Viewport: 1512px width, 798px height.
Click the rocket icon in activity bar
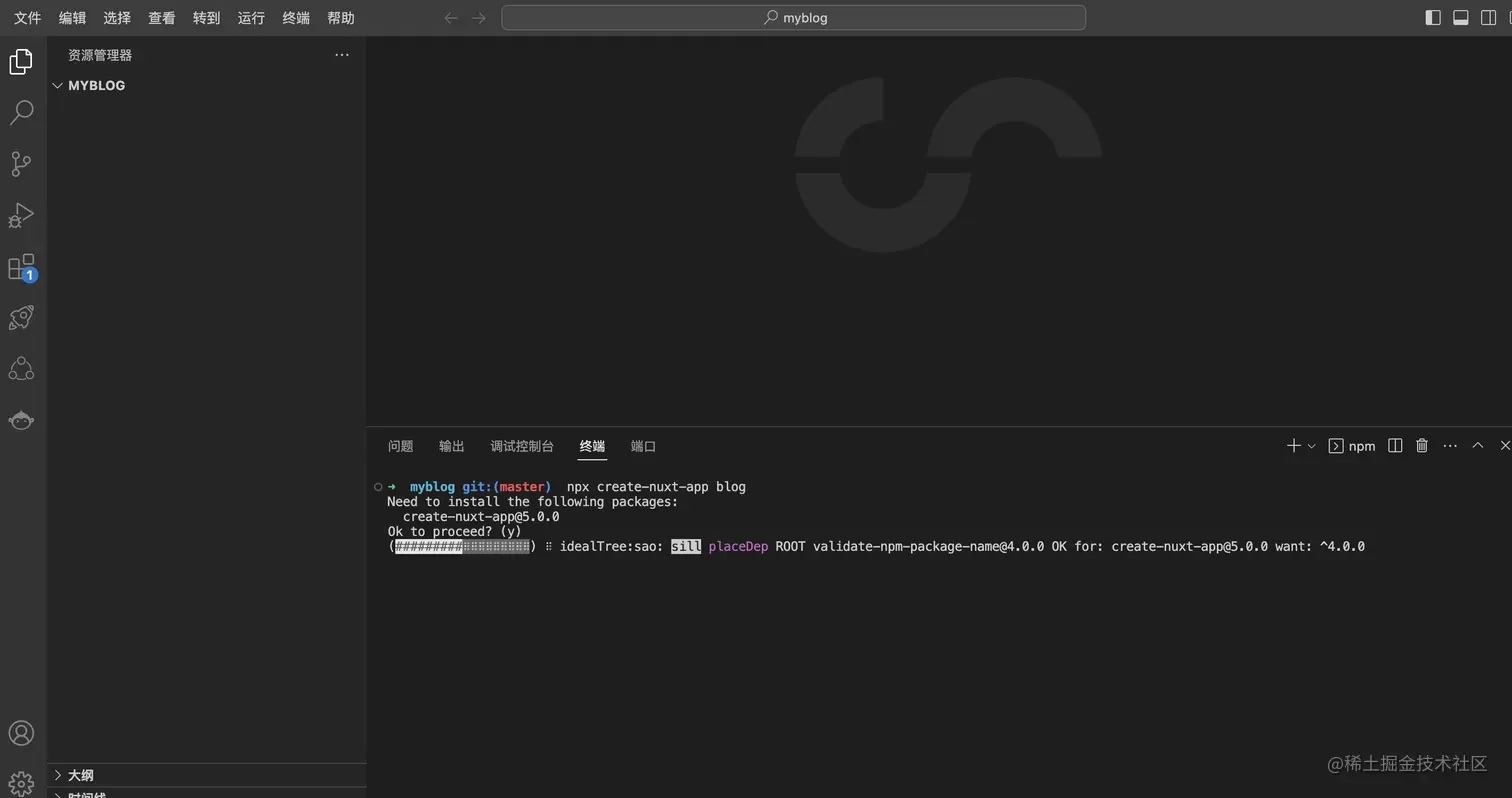coord(21,318)
